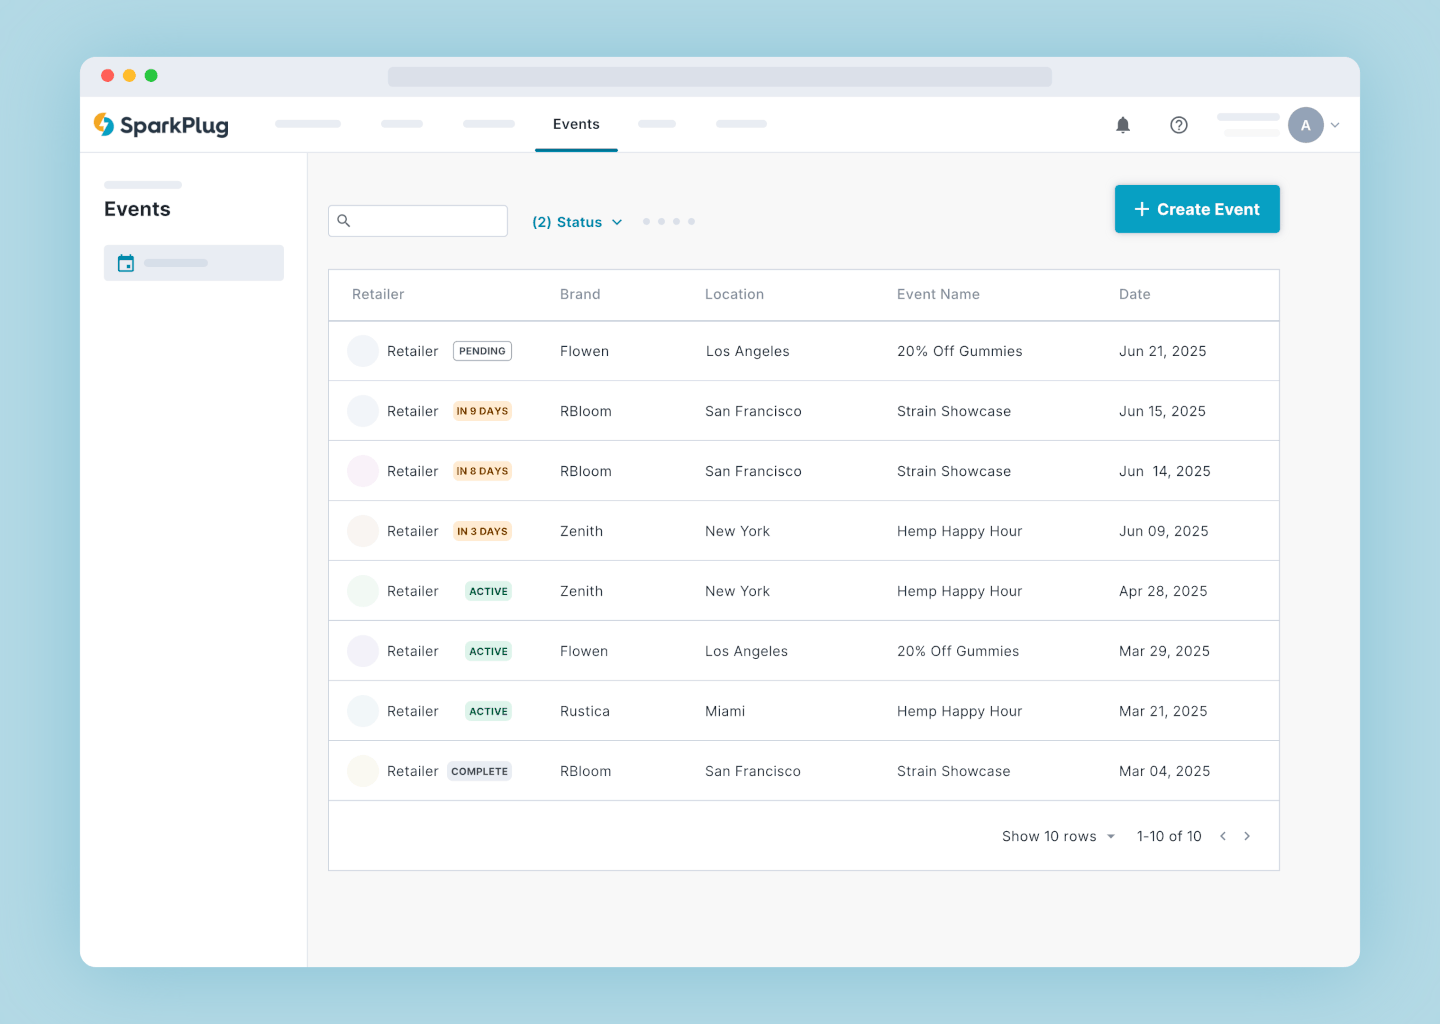
Task: Click Zenith in the Jun 09 row
Action: [x=581, y=531]
